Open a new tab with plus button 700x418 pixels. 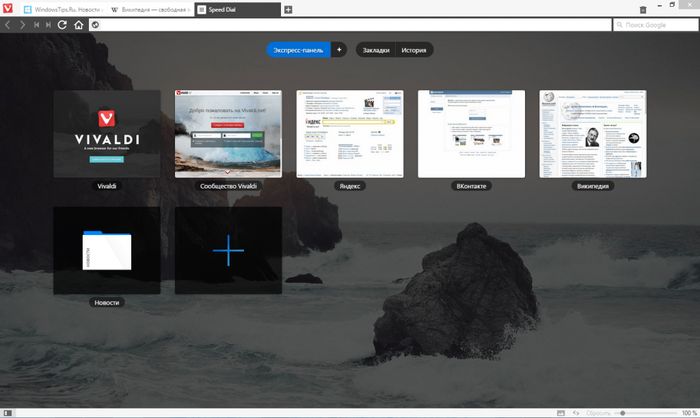[x=289, y=9]
